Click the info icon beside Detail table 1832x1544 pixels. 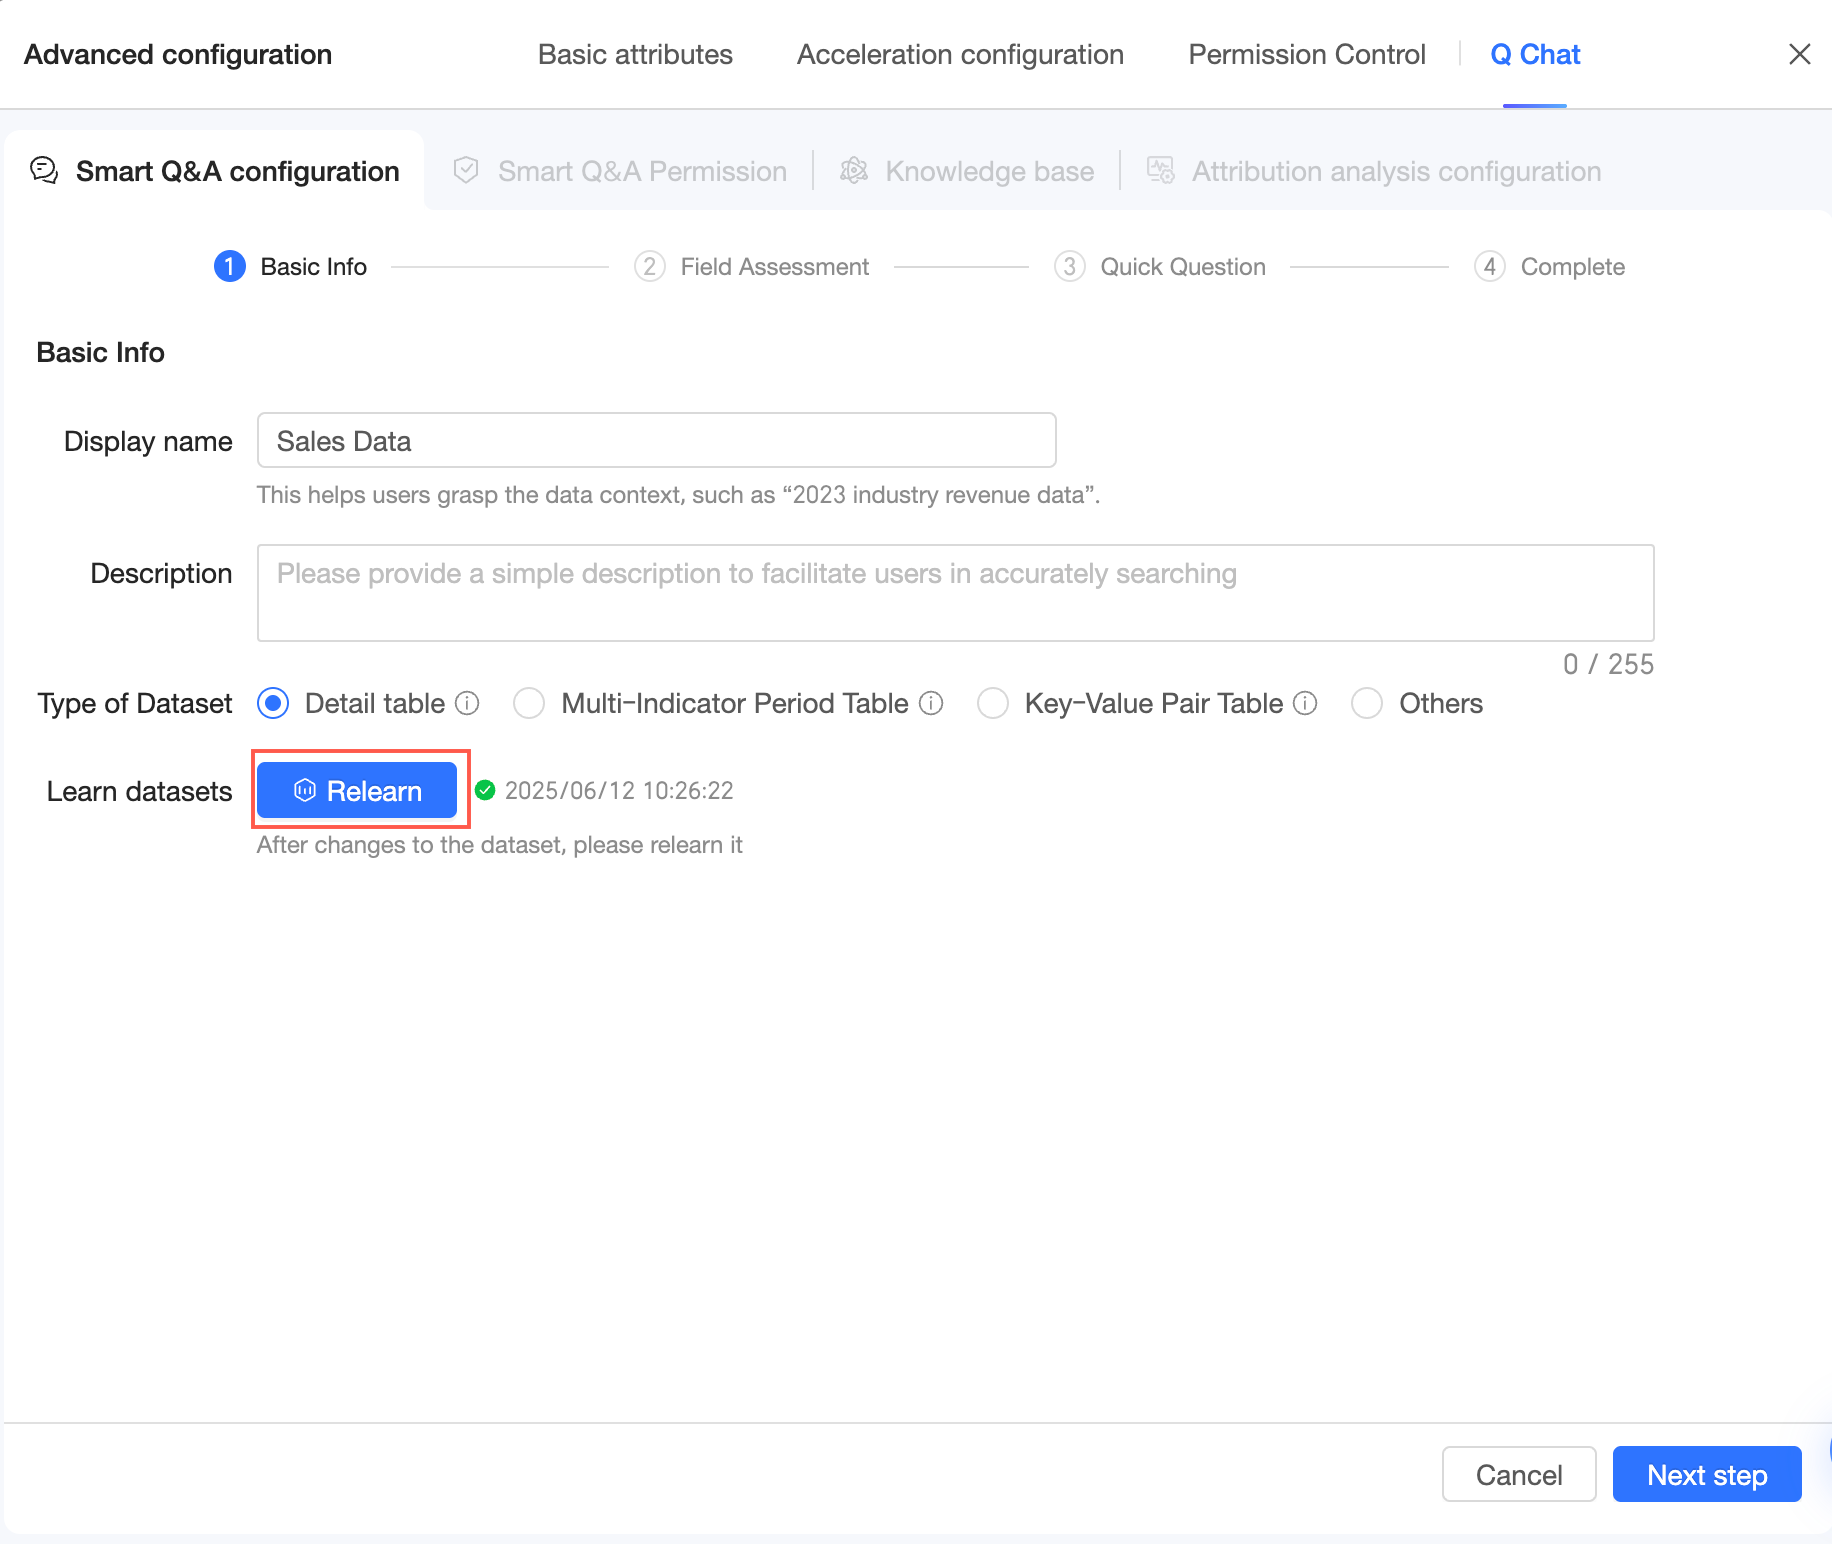(467, 704)
